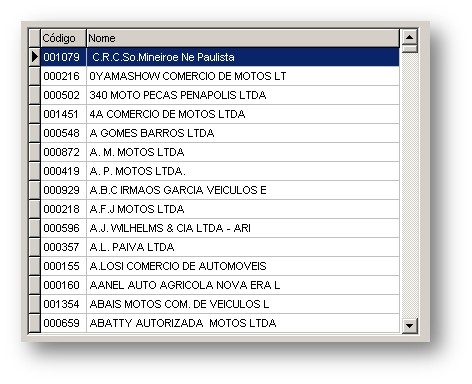Select the row marker beside code 000502

click(x=34, y=95)
